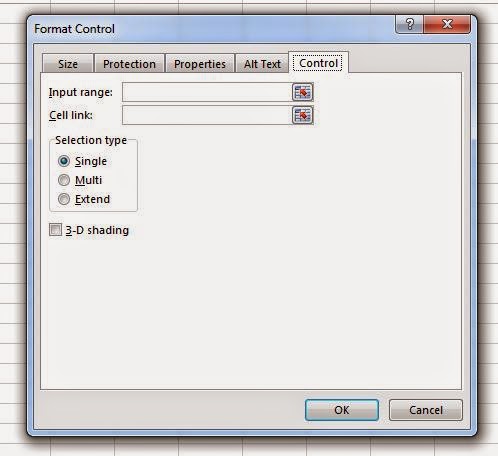Enable the 3-D shading checkbox
The height and width of the screenshot is (456, 498).
(x=55, y=230)
